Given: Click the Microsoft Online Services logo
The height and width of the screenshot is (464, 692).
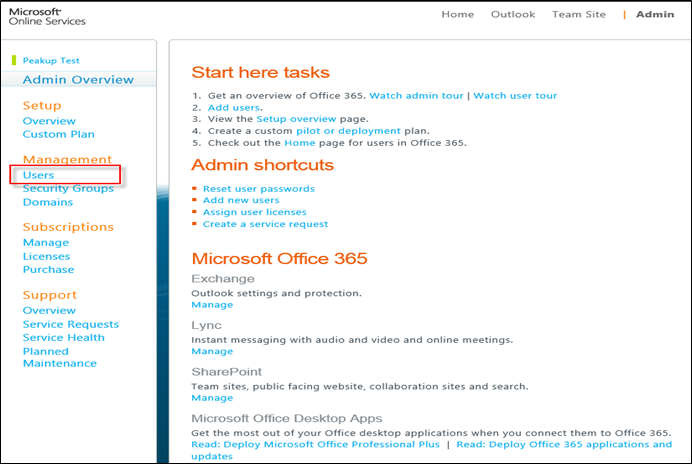Looking at the screenshot, I should 47,17.
